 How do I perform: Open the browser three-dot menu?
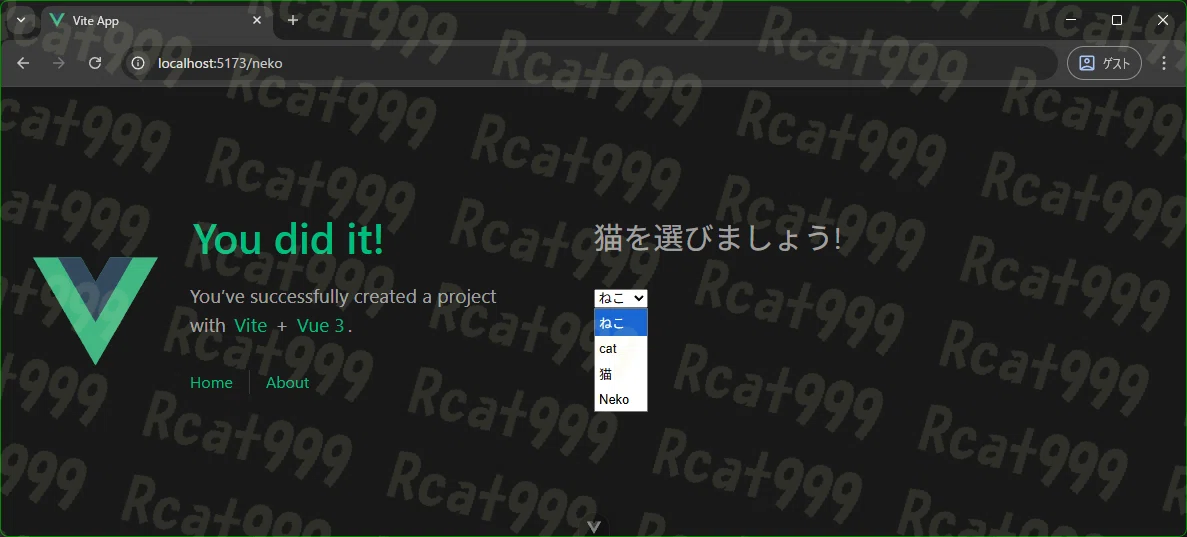click(1164, 63)
